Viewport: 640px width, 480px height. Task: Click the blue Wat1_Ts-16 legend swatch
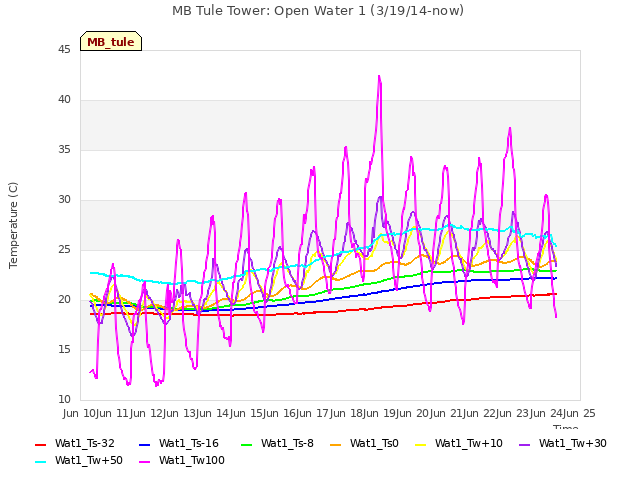tap(144, 444)
